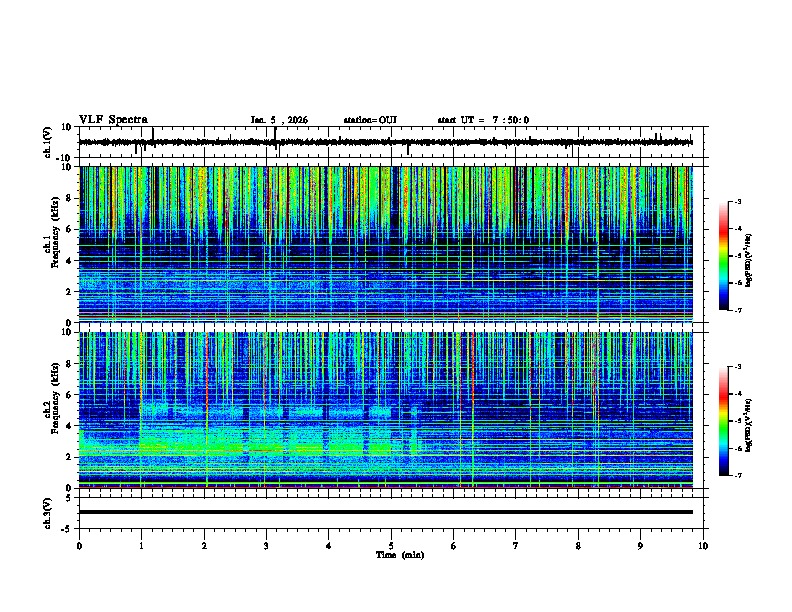Click the ch.2 spectrogram color scale bar
Viewport: 792px width, 612px height.
724,421
